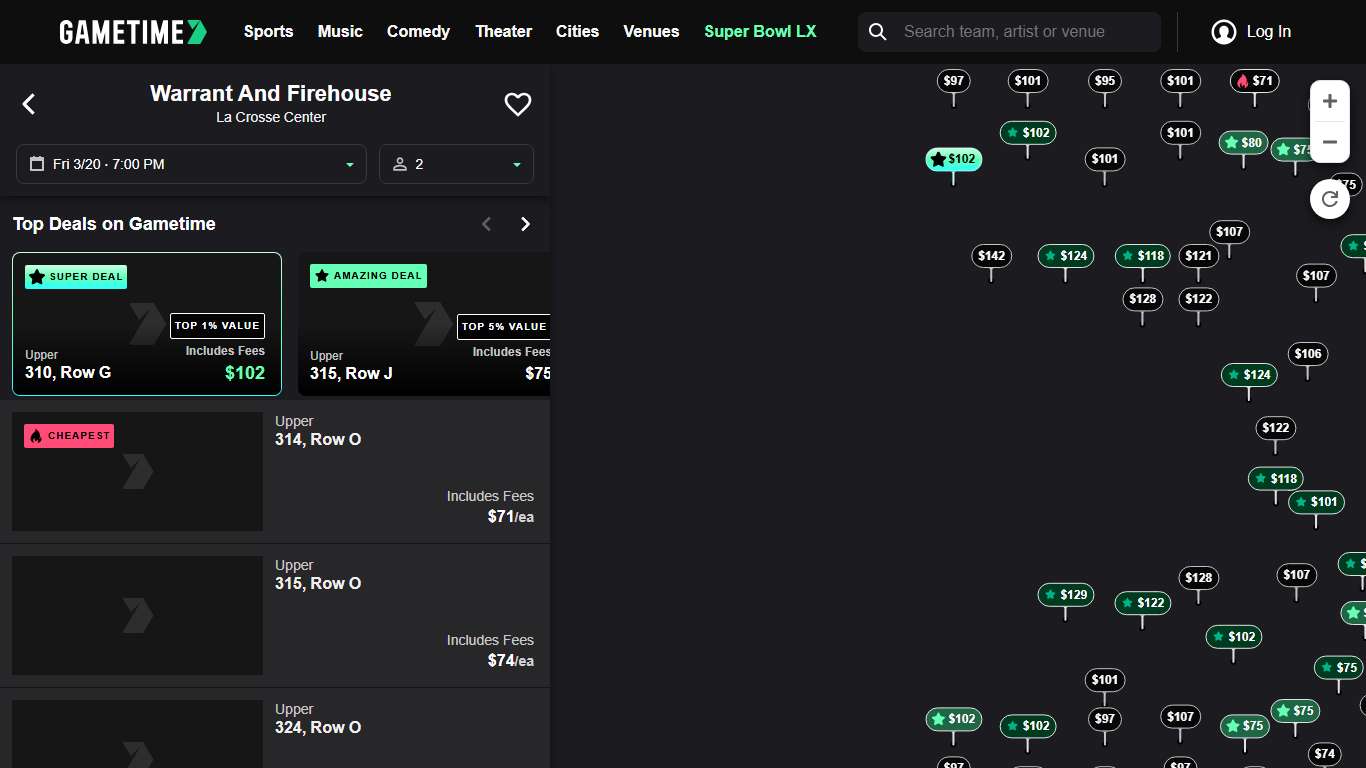Viewport: 1366px width, 768px height.
Task: Zoom in on the seat map
Action: (x=1329, y=101)
